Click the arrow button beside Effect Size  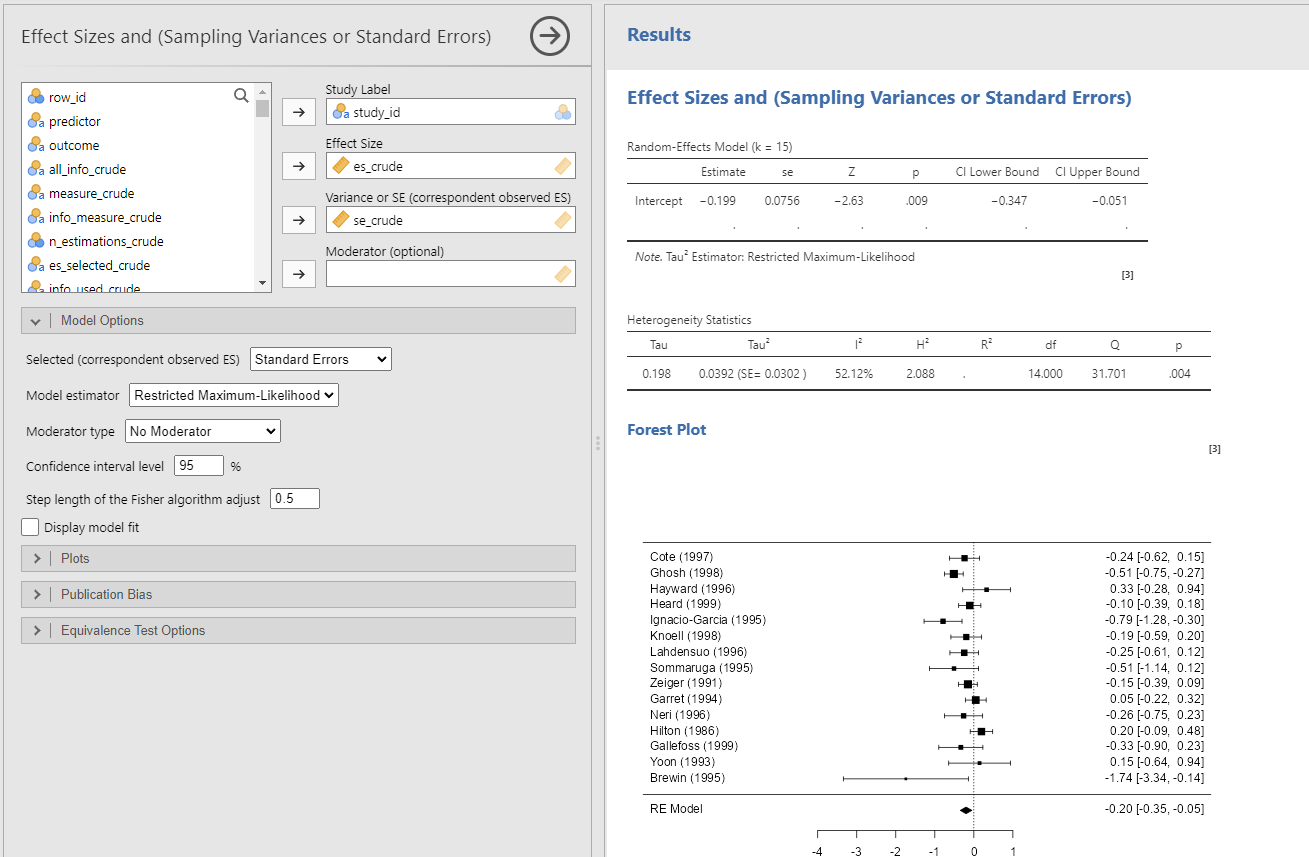pos(297,166)
